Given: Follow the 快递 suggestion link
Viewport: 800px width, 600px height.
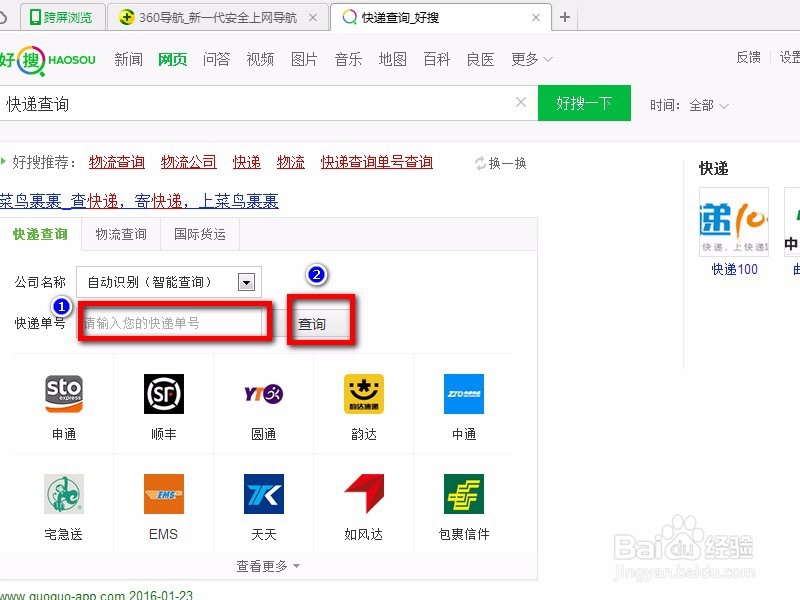Looking at the screenshot, I should 247,162.
